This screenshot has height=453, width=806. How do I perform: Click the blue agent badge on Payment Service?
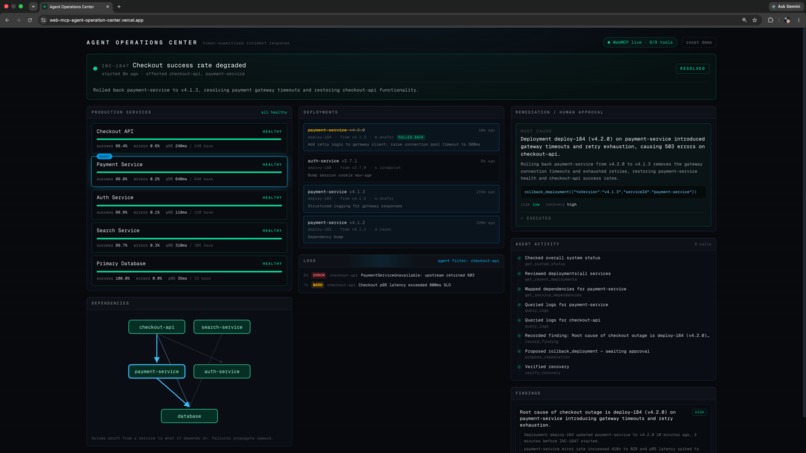(x=104, y=156)
